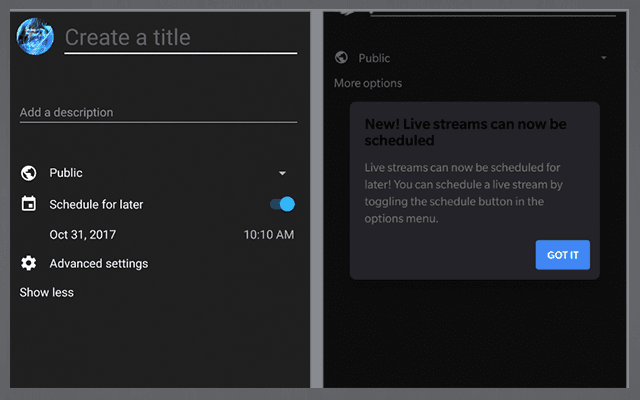This screenshot has width=640, height=400.
Task: Collapse options with 'Show less'
Action: click(x=46, y=292)
